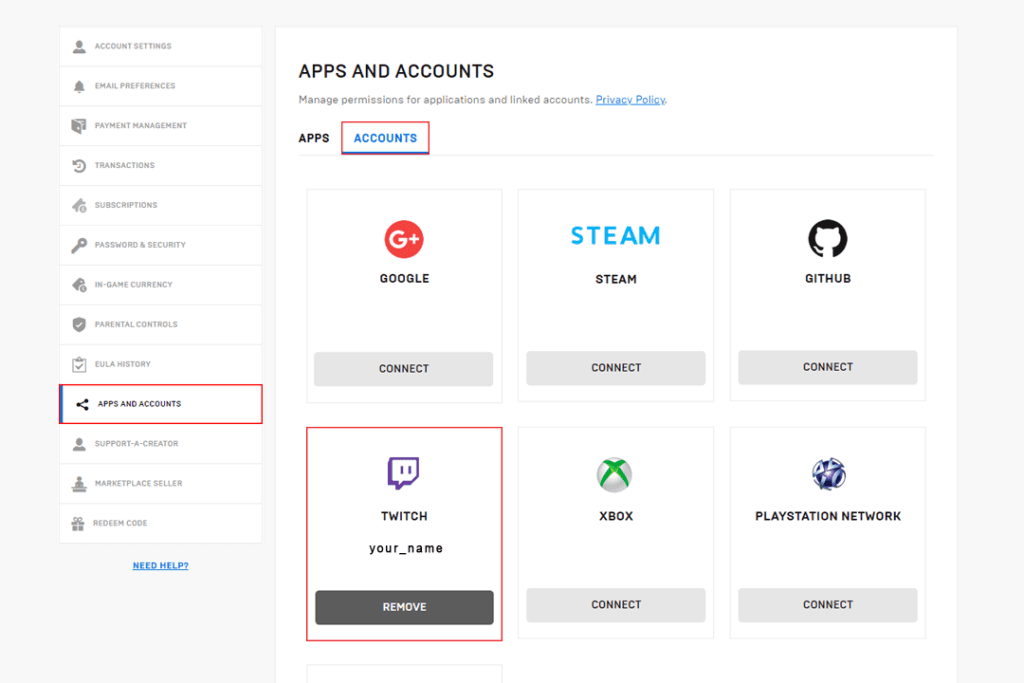
Task: Remove the linked Twitch account
Action: (403, 607)
